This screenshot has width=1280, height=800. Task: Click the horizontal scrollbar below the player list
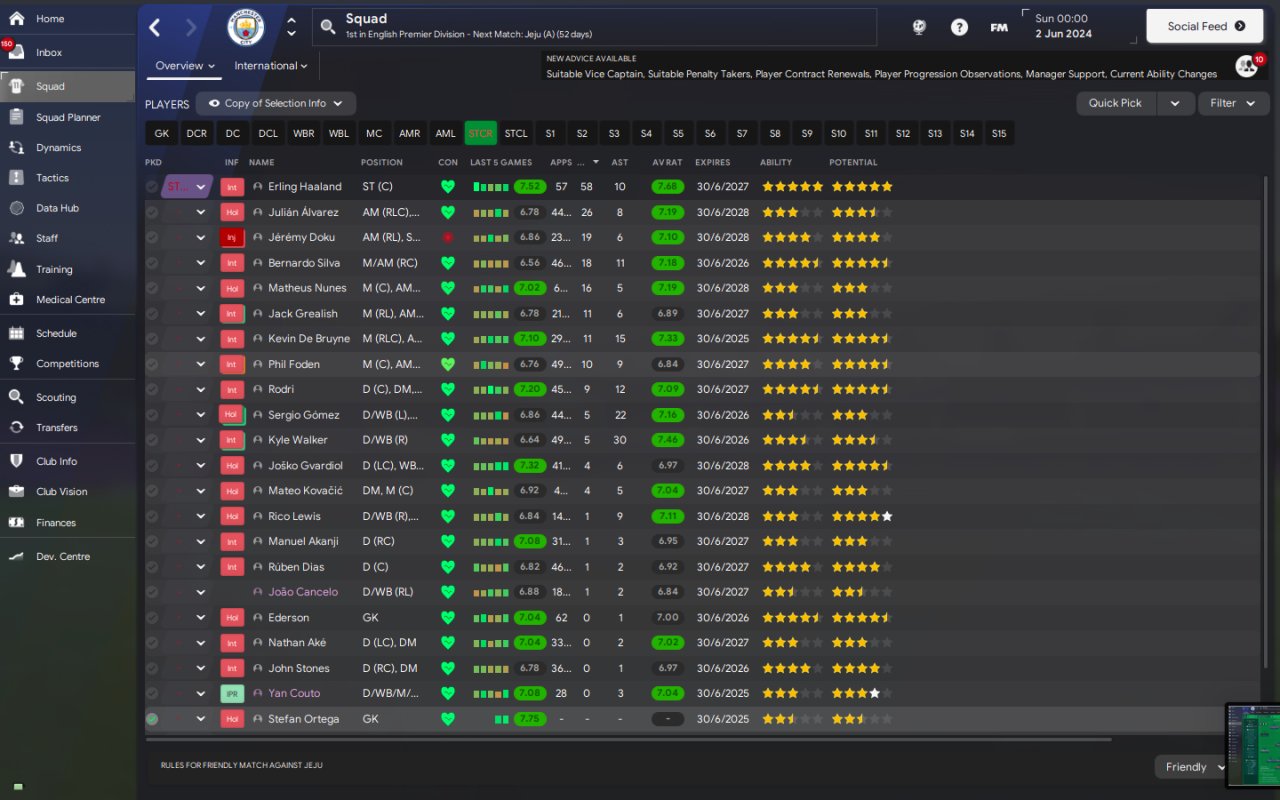pyautogui.click(x=629, y=740)
